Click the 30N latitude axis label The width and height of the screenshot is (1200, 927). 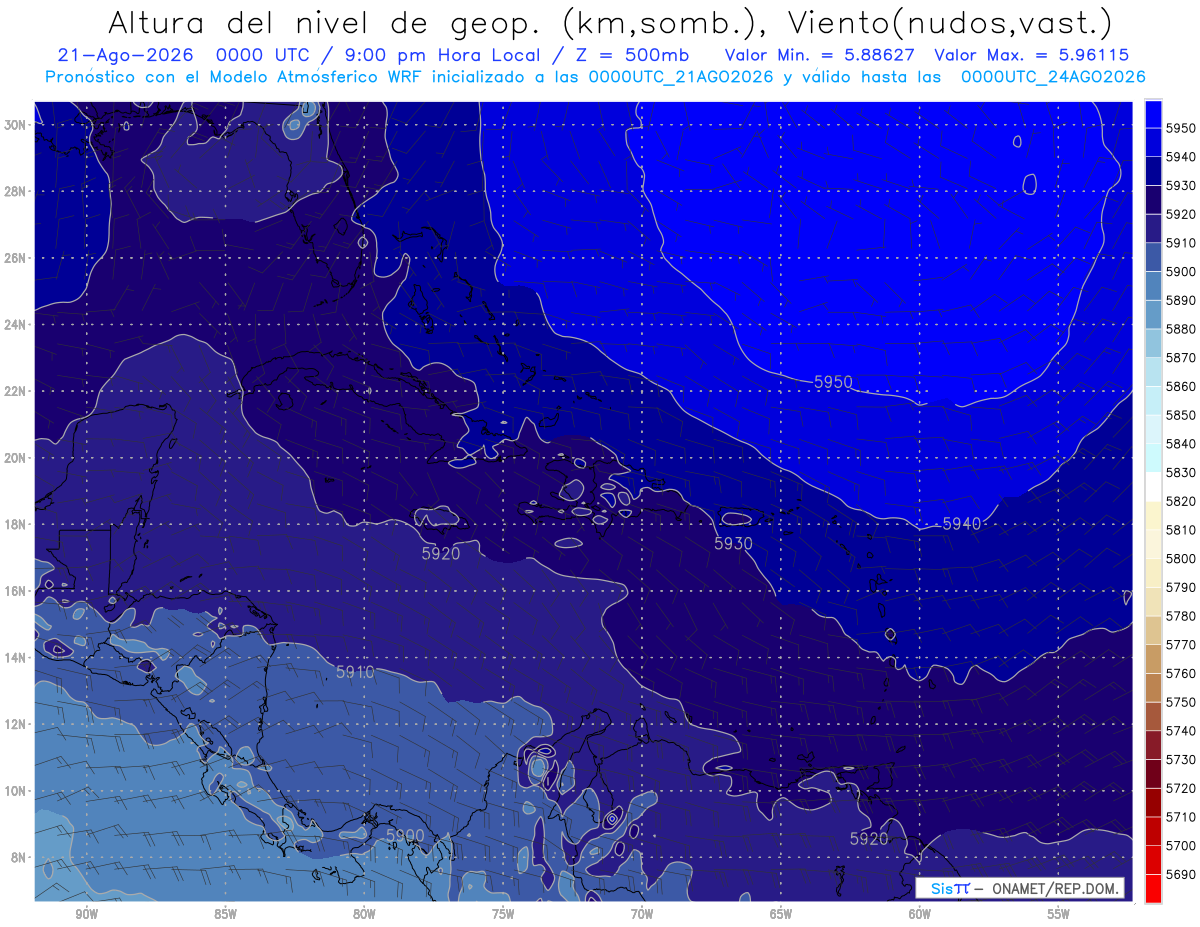[x=15, y=125]
